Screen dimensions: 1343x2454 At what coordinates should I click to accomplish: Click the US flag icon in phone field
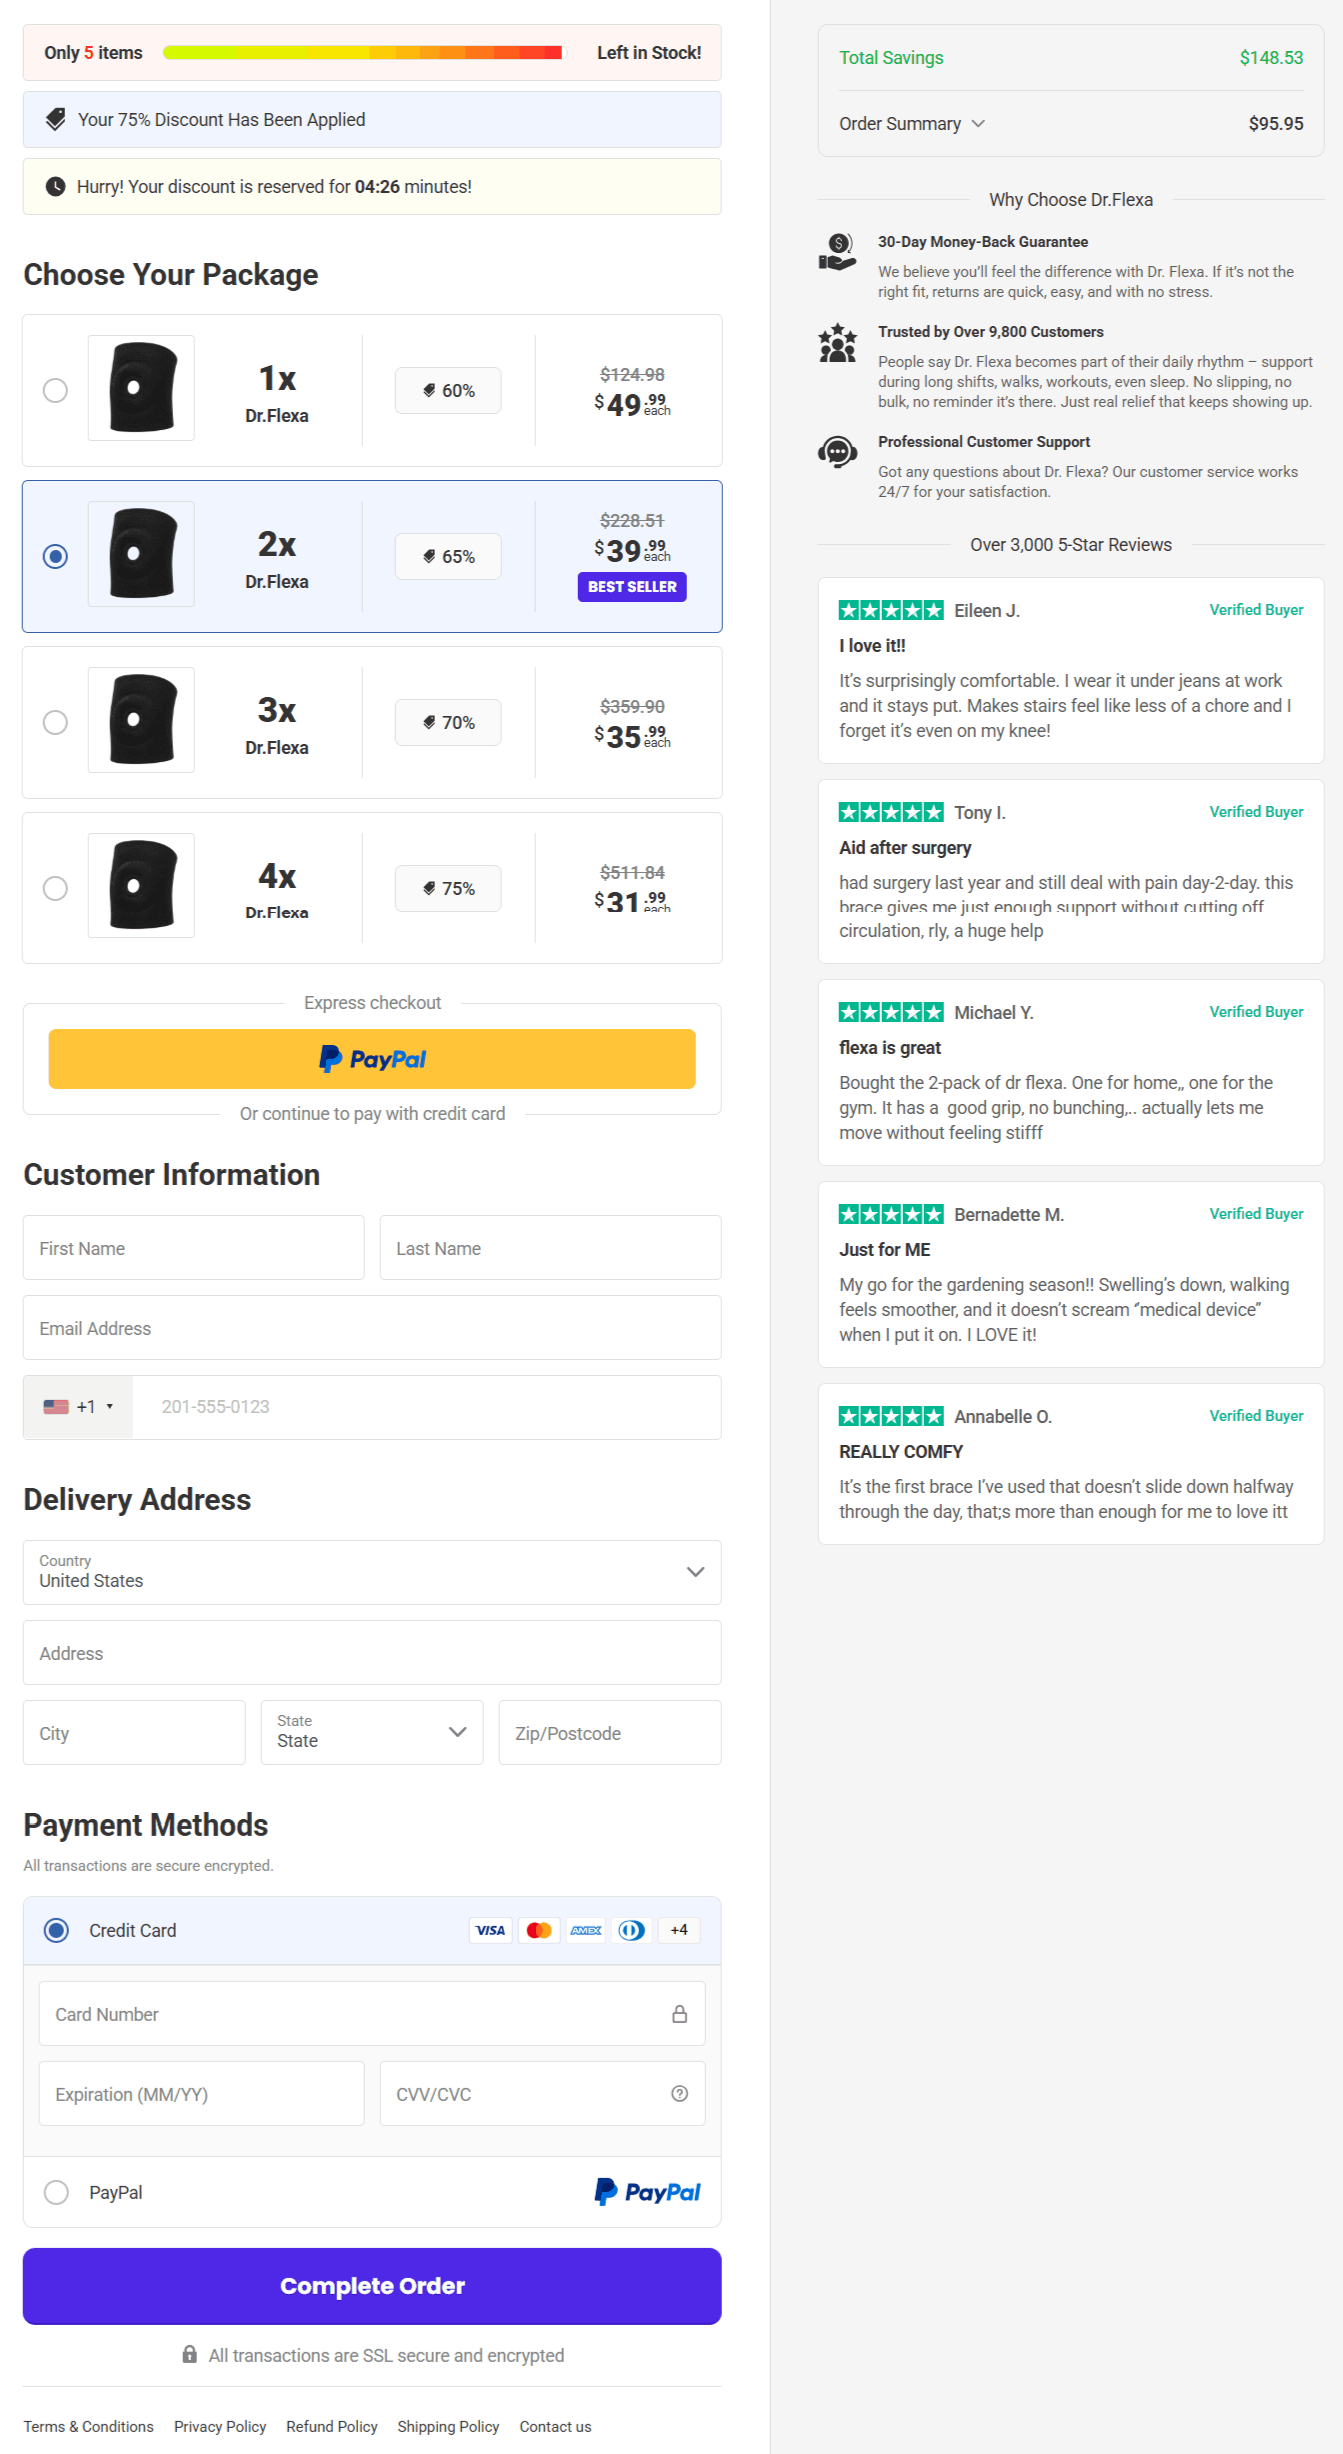(58, 1406)
